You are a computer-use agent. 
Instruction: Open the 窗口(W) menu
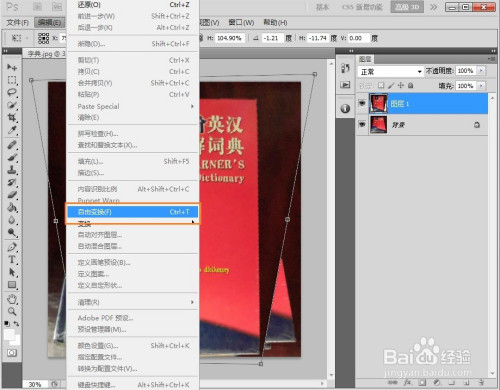[241, 22]
